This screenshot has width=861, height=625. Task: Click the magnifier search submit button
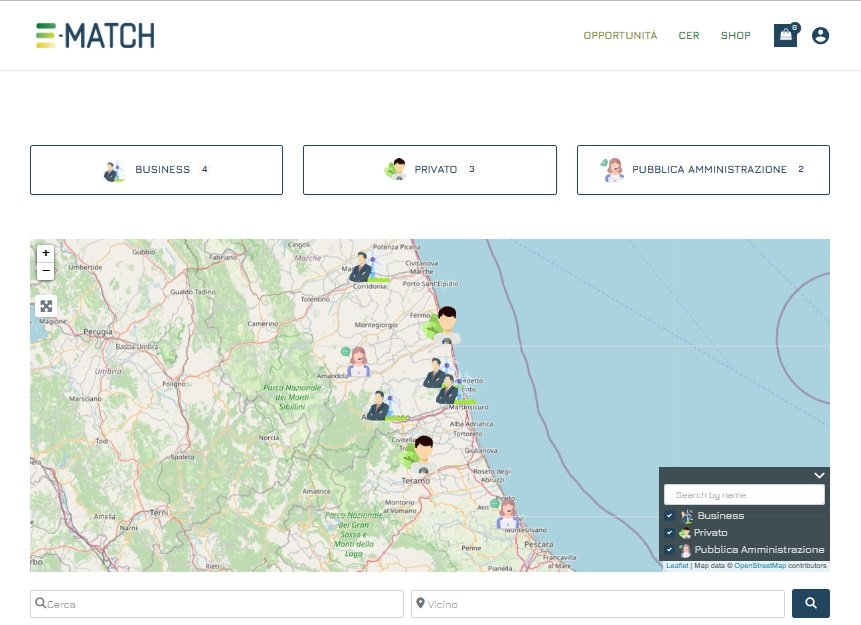pyautogui.click(x=810, y=603)
